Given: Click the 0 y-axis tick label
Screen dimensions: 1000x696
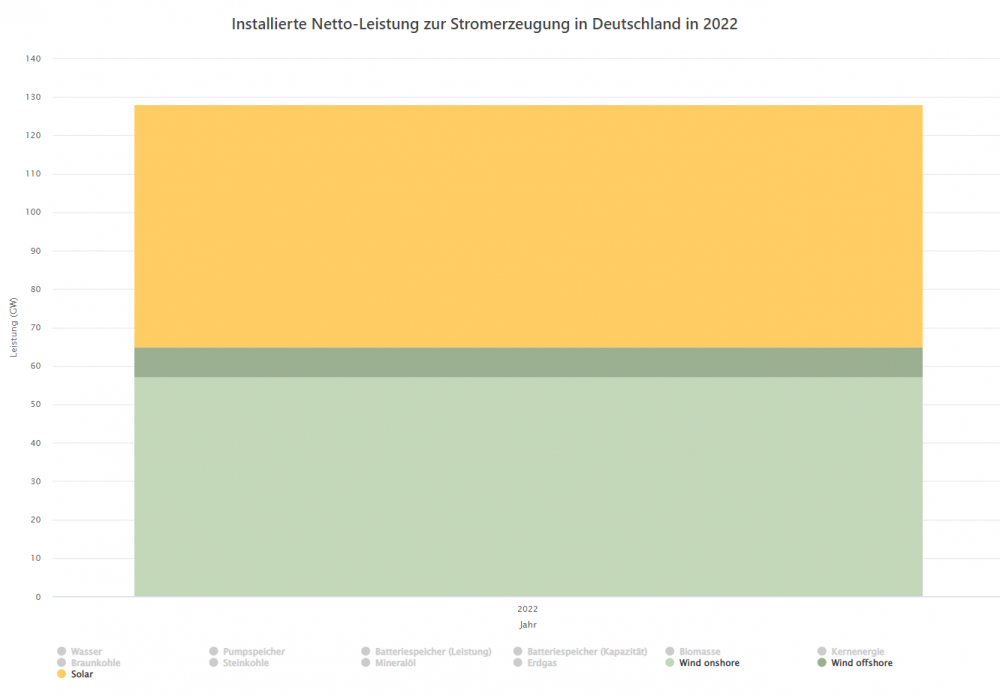Looking at the screenshot, I should tap(38, 597).
